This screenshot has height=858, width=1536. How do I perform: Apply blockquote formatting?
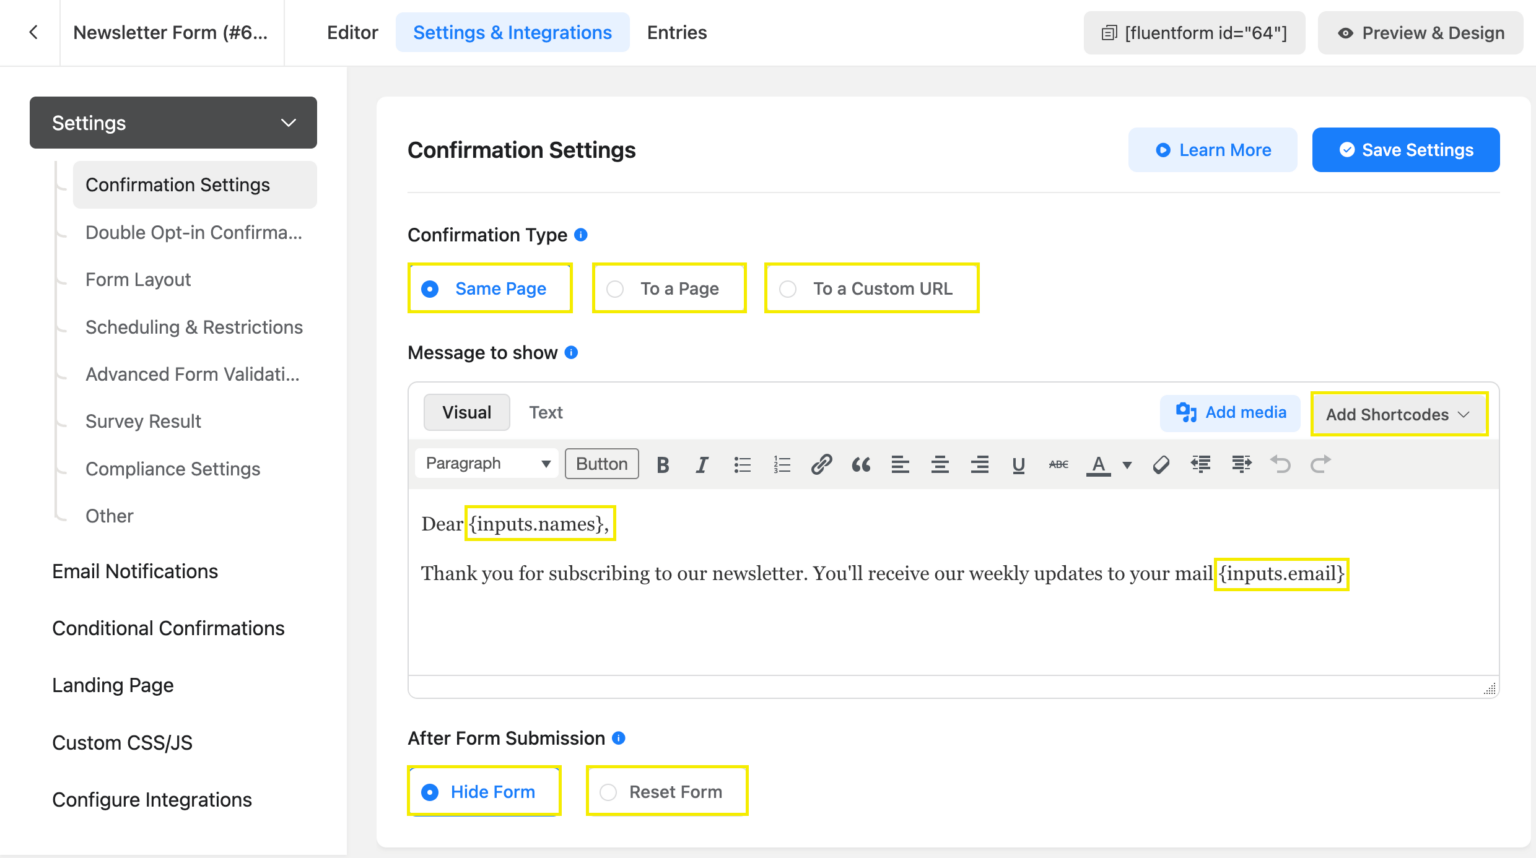tap(860, 463)
